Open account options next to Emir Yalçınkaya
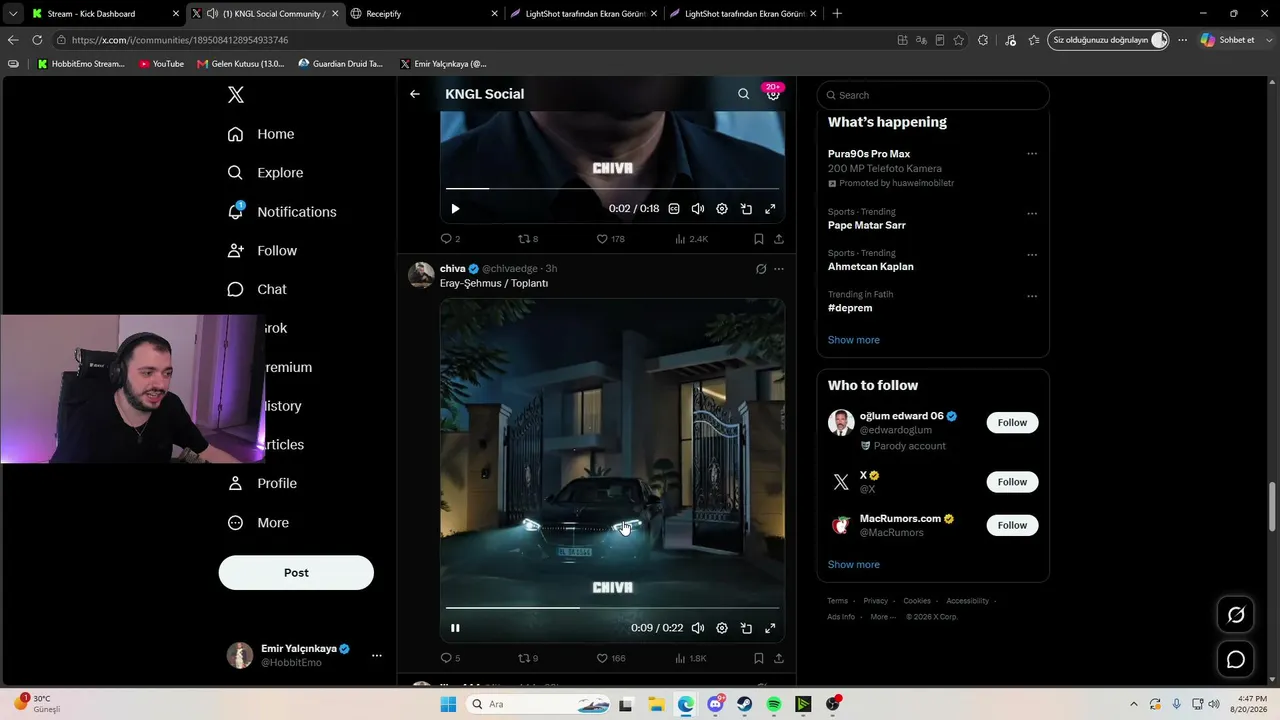Viewport: 1280px width, 720px height. [x=376, y=656]
